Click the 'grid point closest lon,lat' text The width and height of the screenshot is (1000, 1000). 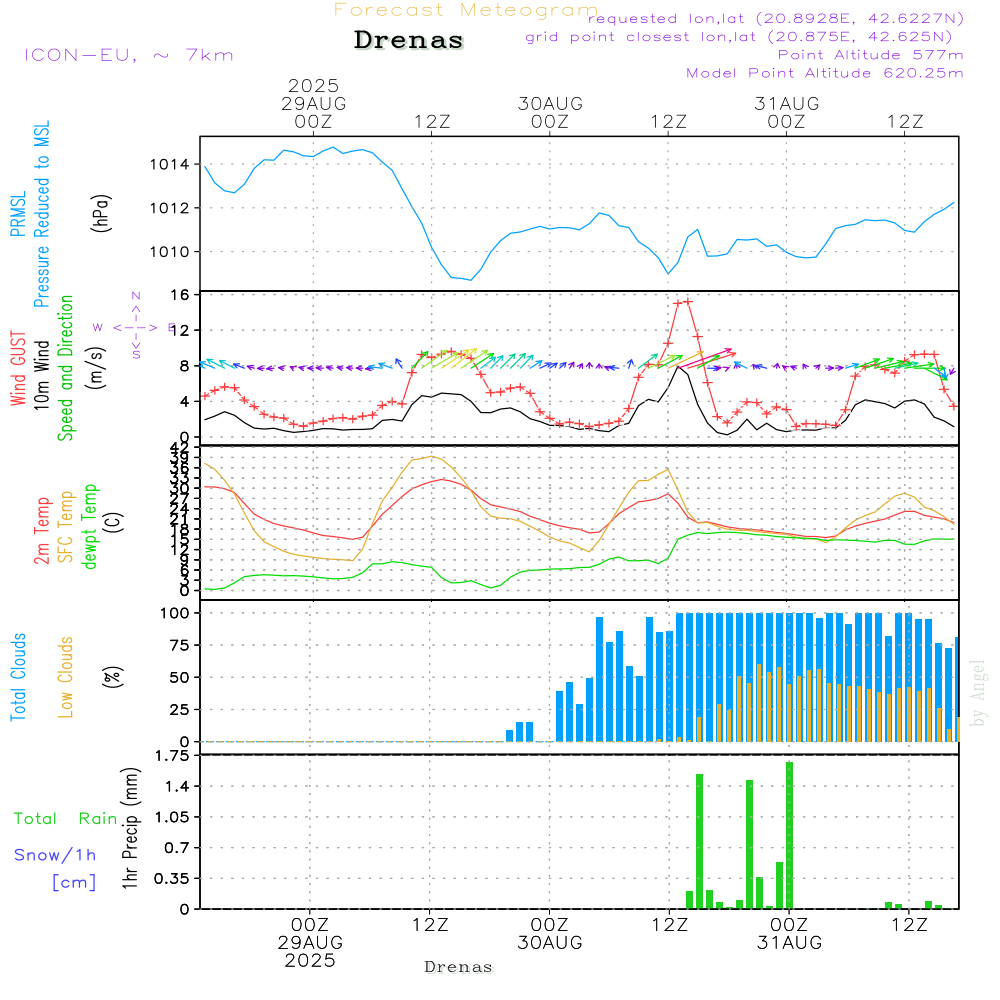point(739,37)
